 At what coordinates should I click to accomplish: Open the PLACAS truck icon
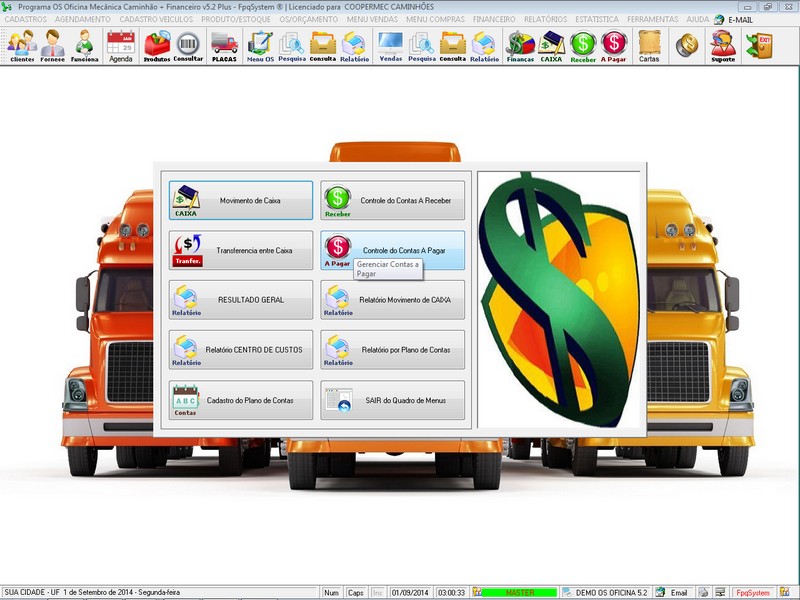click(224, 46)
